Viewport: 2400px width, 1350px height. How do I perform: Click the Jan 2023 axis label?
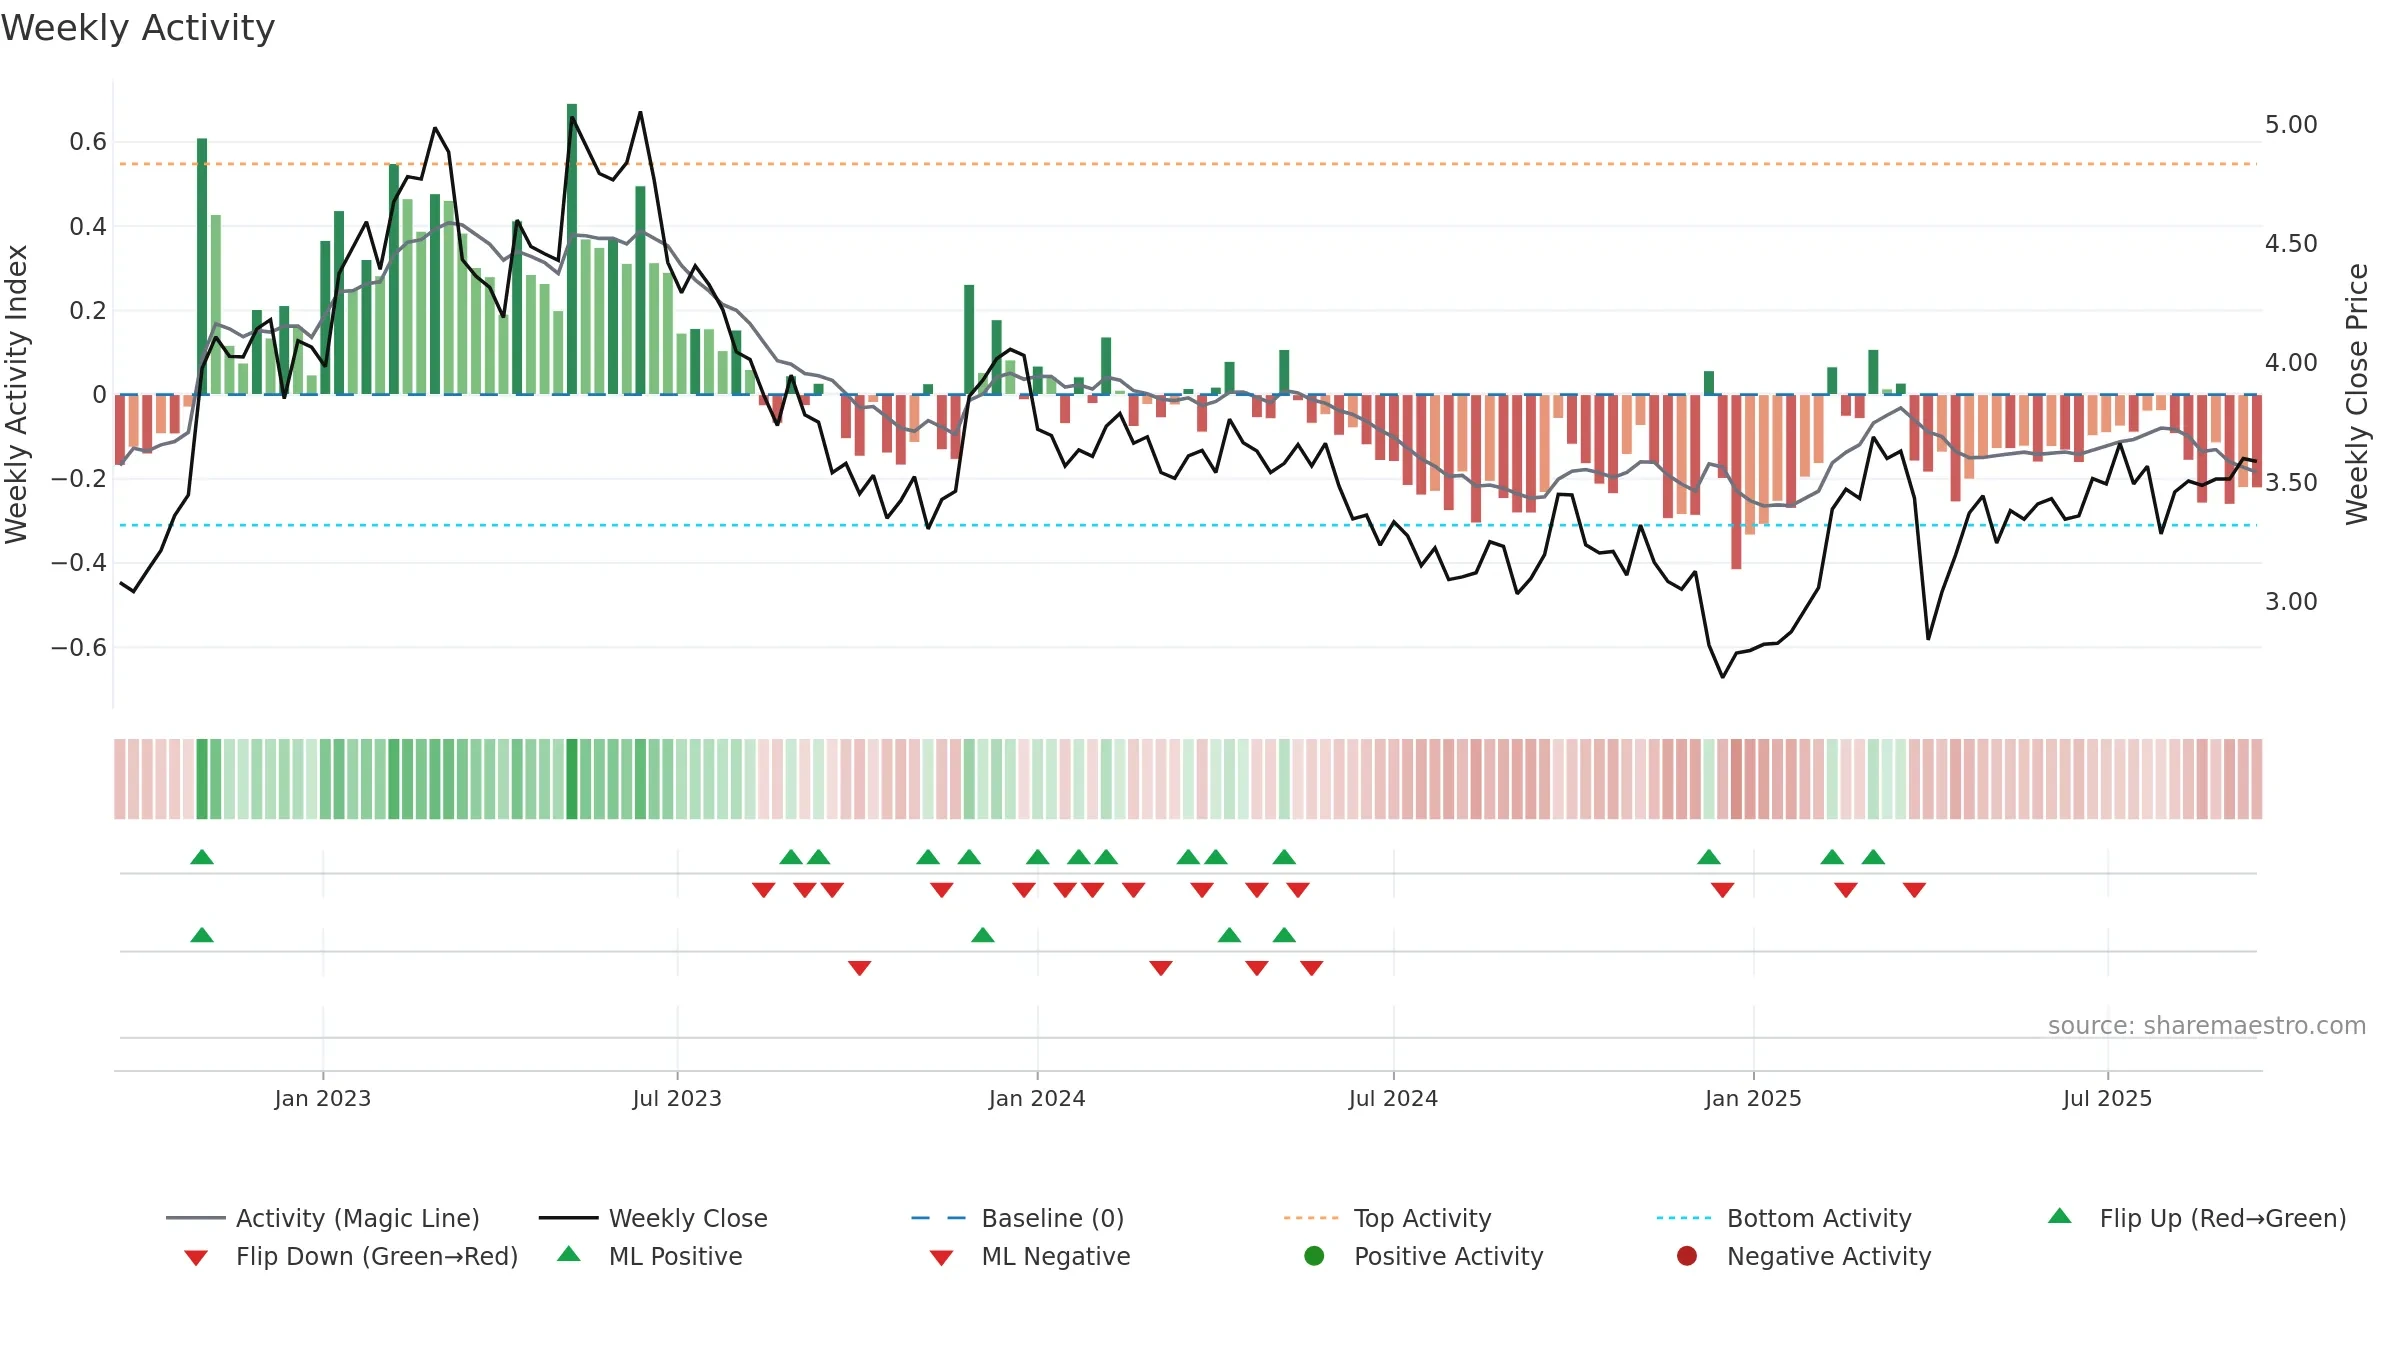(x=323, y=1098)
